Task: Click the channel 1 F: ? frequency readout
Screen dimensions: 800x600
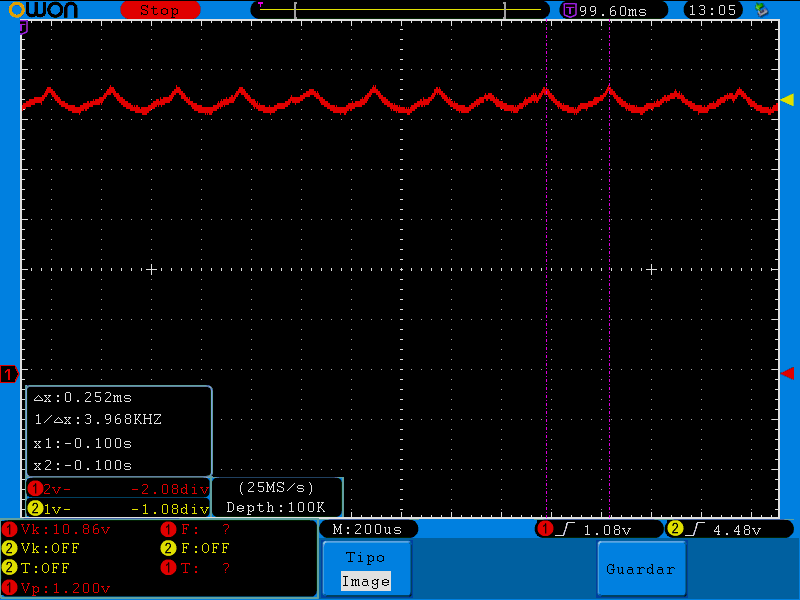Action: tap(206, 529)
